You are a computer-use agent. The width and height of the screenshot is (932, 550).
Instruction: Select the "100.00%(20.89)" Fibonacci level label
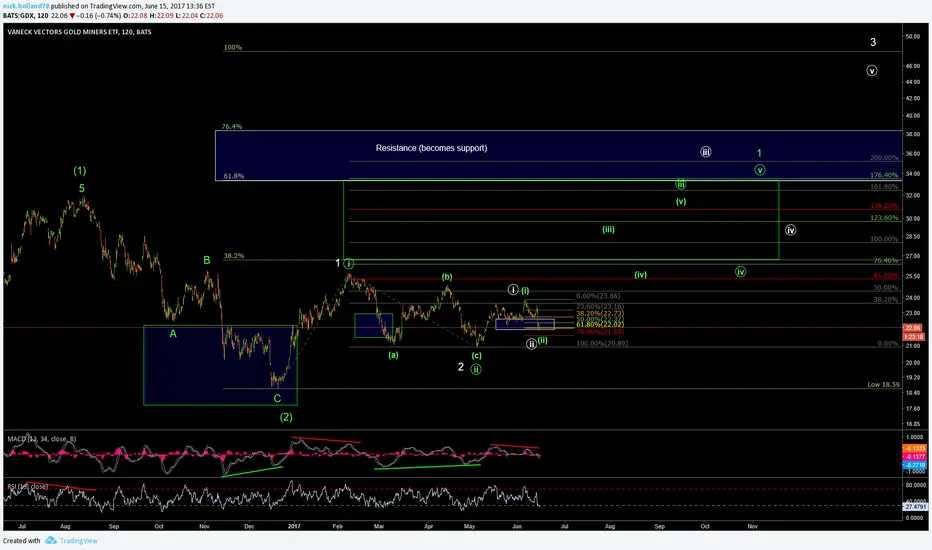[x=602, y=344]
